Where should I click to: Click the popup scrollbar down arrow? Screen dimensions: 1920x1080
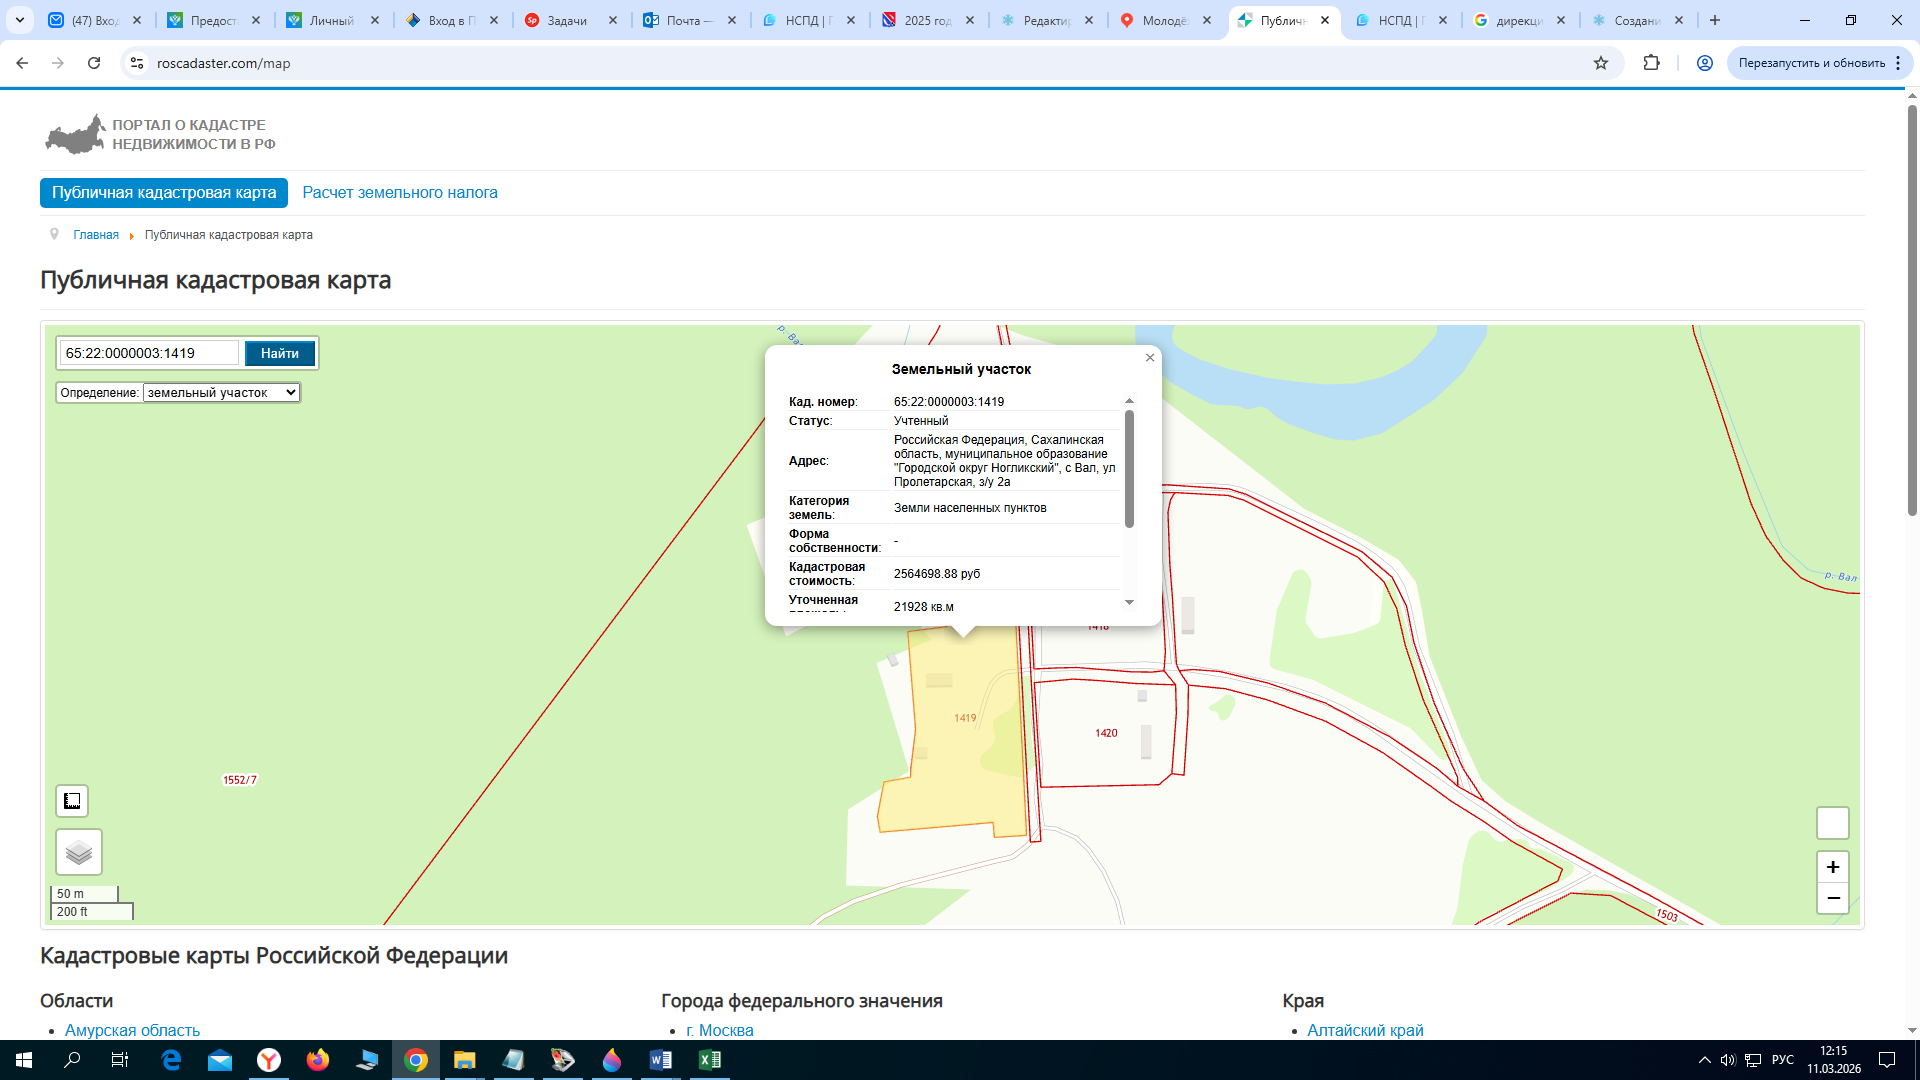pos(1129,602)
